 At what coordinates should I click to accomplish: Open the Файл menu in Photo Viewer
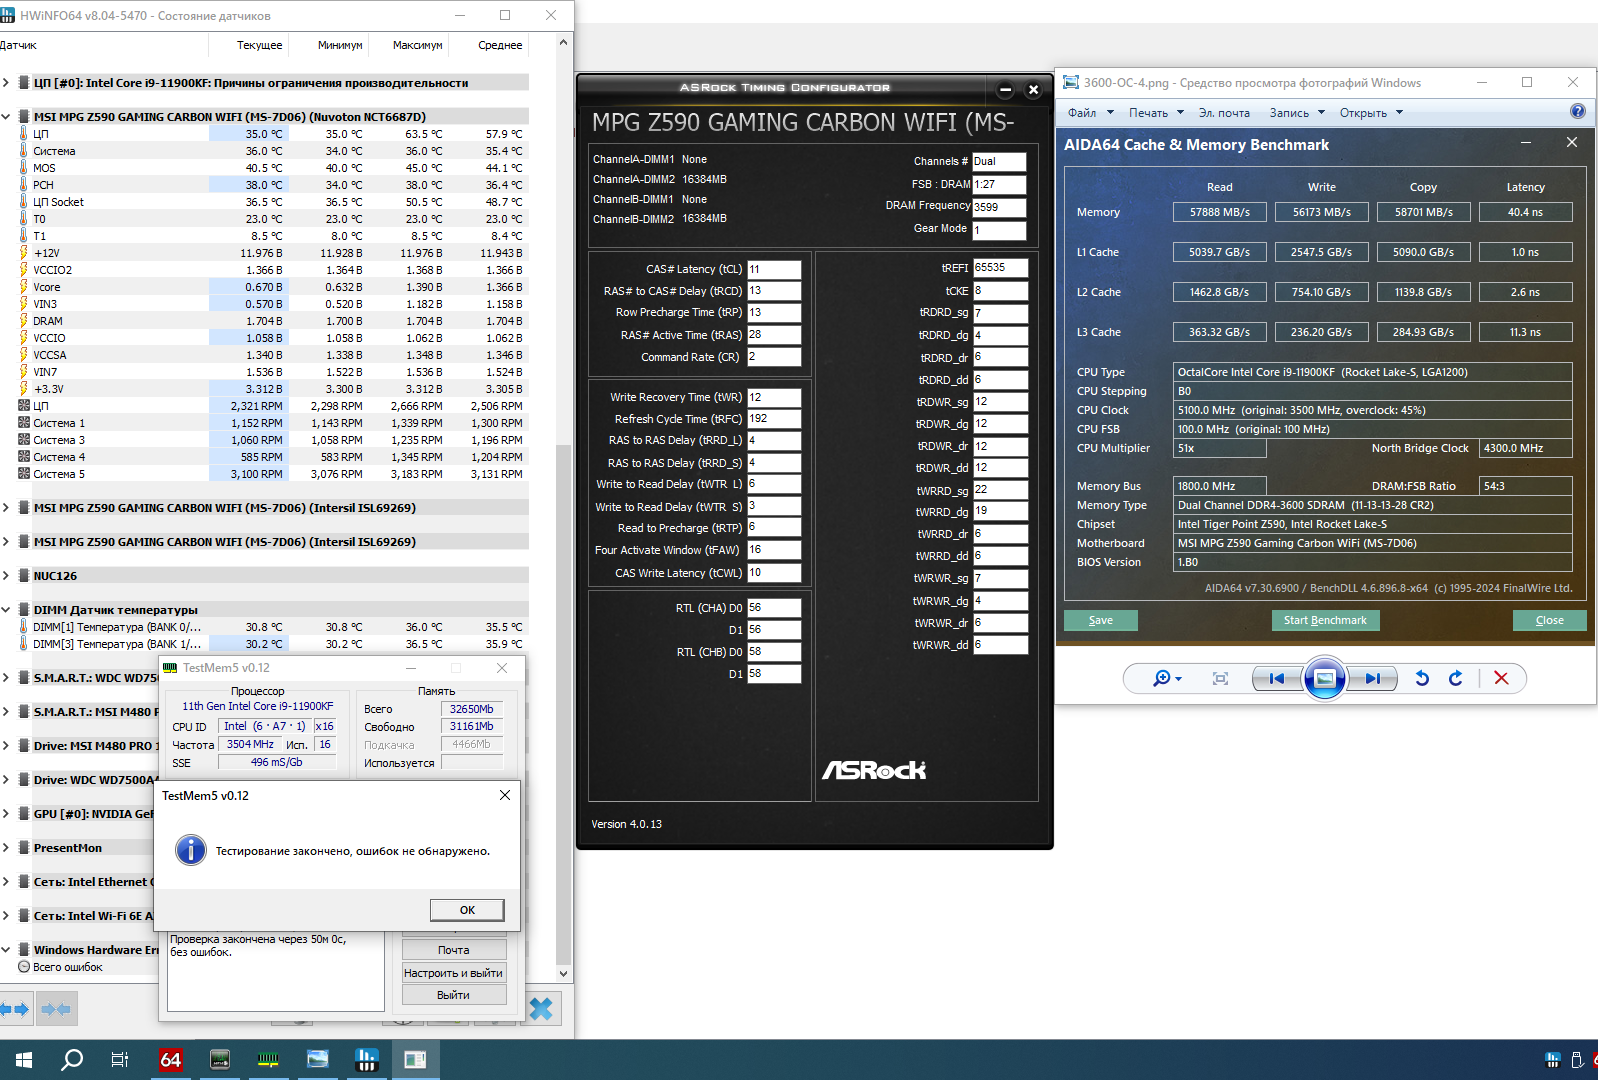(1088, 113)
